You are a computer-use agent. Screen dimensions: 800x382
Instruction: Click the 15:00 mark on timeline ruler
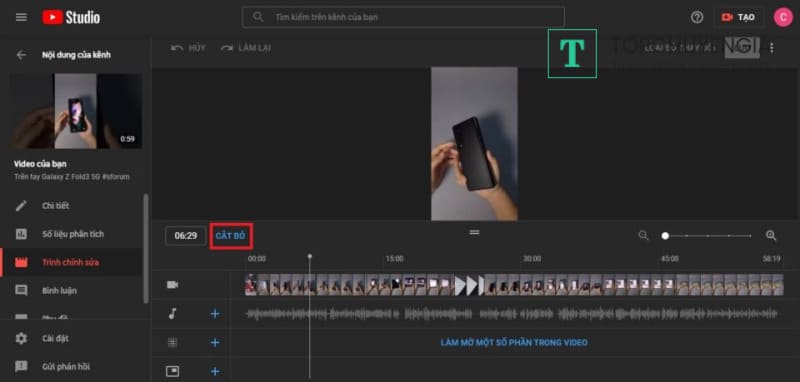point(394,259)
